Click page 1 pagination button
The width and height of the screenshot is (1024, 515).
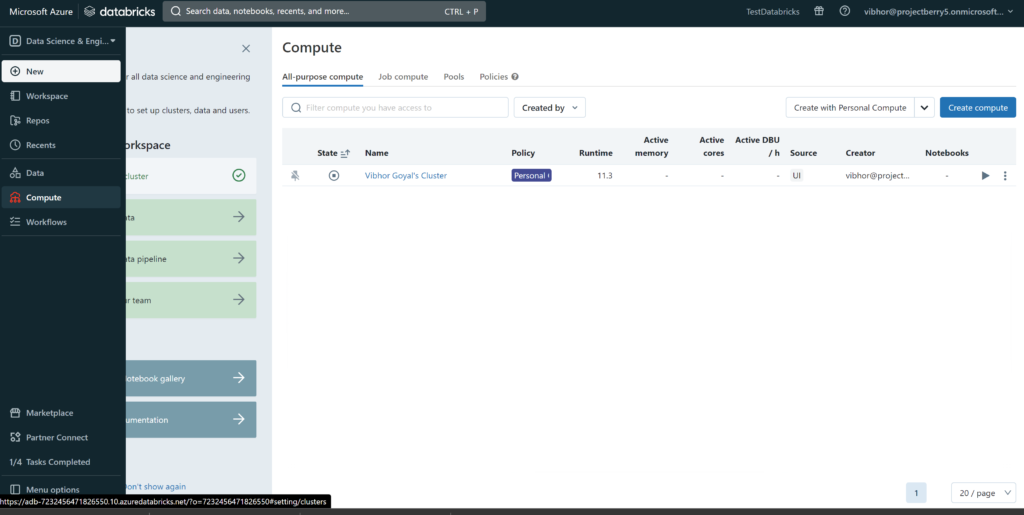tap(916, 493)
